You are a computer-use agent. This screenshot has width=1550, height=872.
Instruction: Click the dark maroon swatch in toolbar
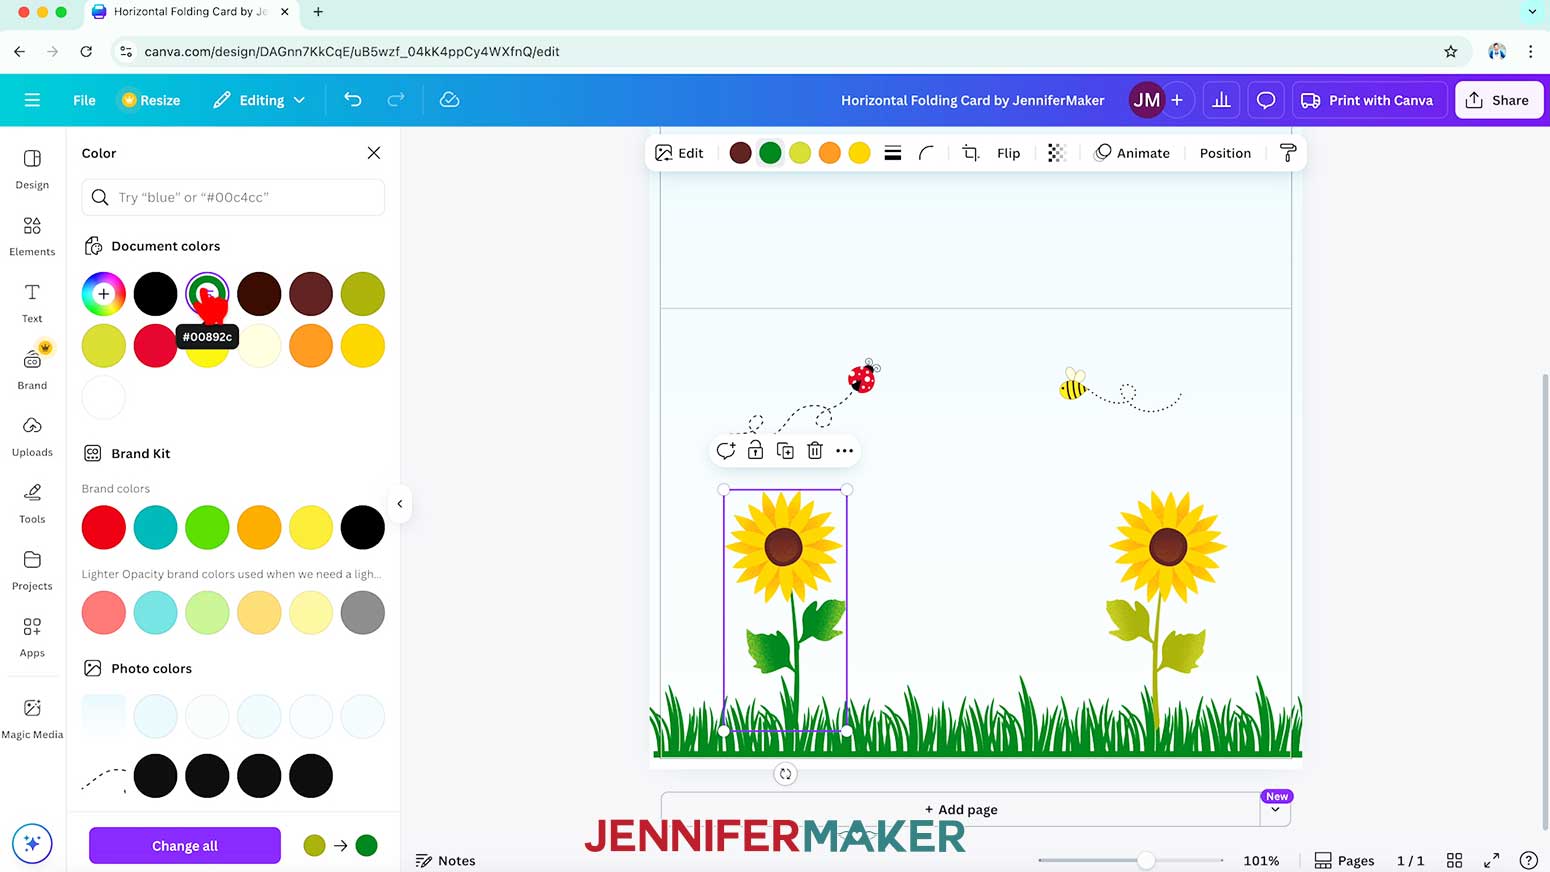point(740,153)
